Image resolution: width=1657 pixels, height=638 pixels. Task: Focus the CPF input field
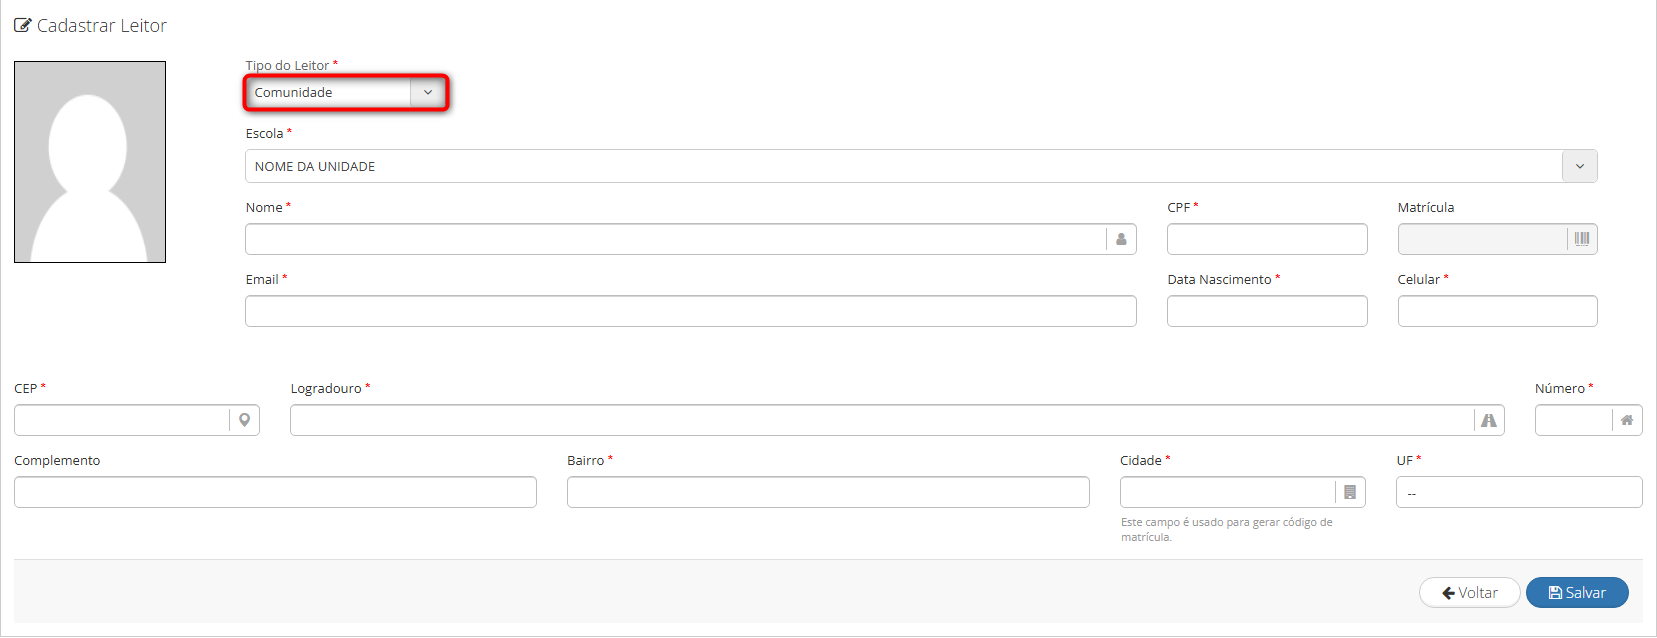(1267, 239)
